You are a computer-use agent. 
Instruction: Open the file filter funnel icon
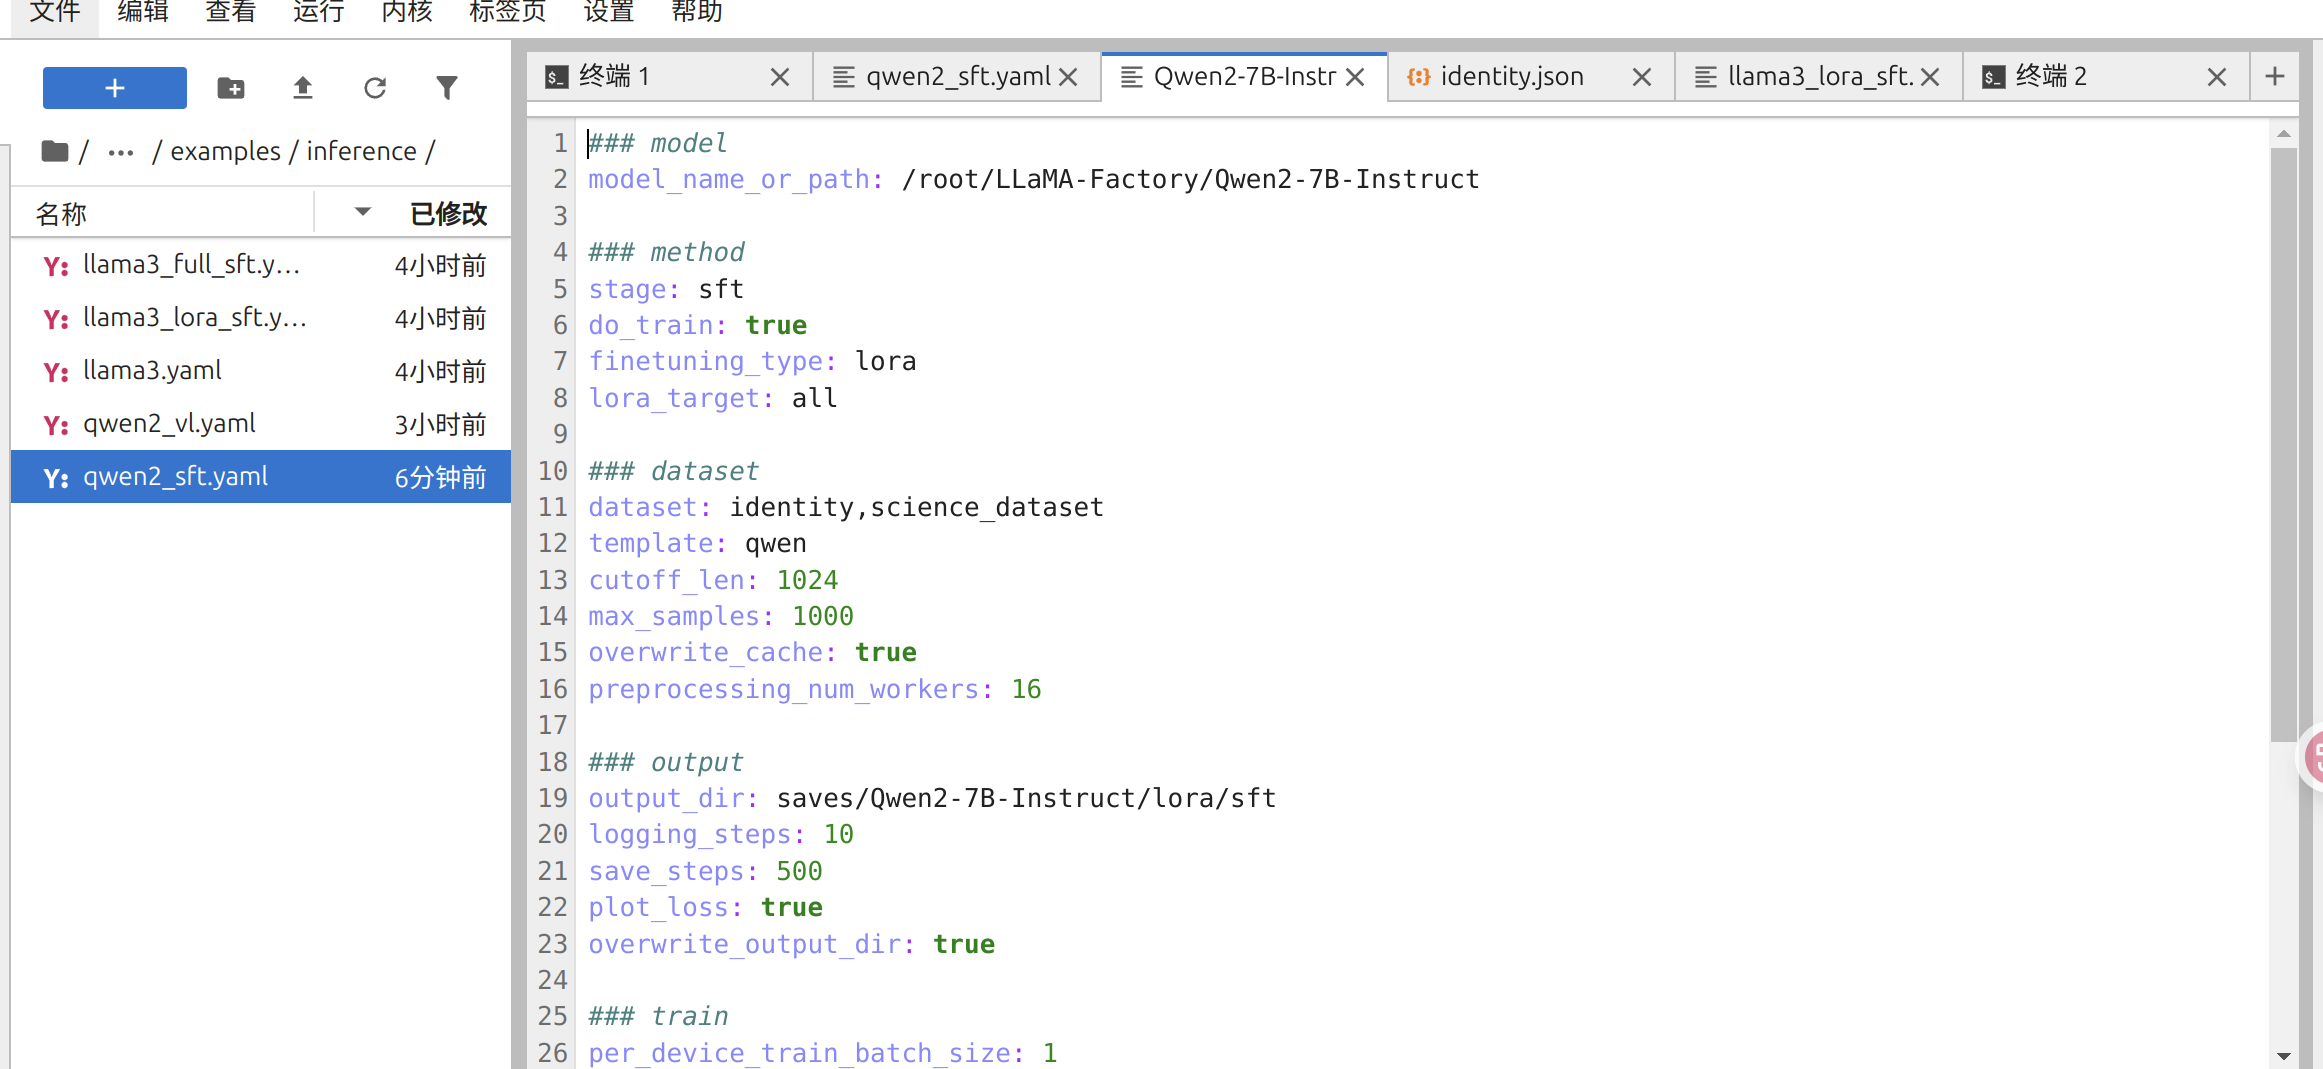click(x=446, y=88)
